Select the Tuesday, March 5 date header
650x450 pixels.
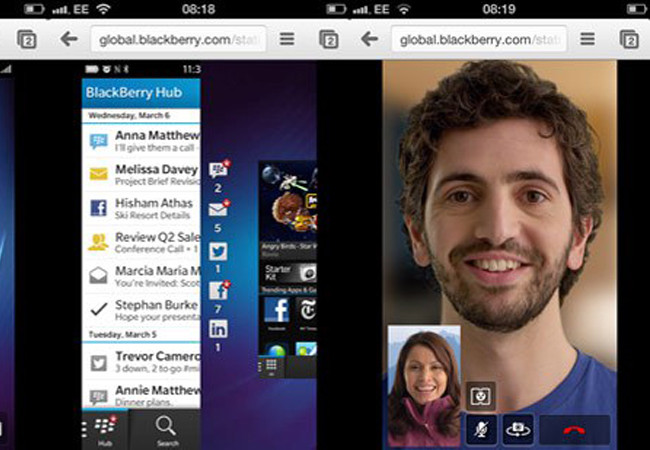(x=123, y=334)
